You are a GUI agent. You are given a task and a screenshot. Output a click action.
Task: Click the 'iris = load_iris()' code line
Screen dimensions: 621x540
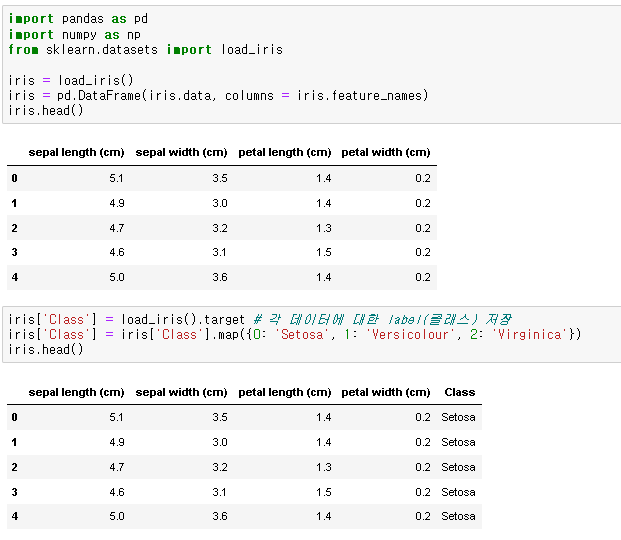[x=71, y=80]
